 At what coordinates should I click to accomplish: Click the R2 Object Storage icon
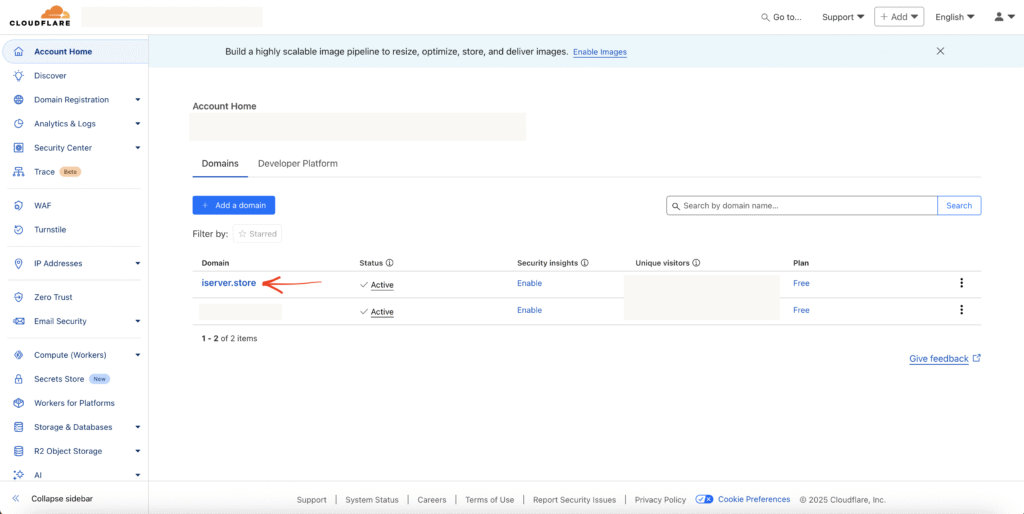pos(19,451)
